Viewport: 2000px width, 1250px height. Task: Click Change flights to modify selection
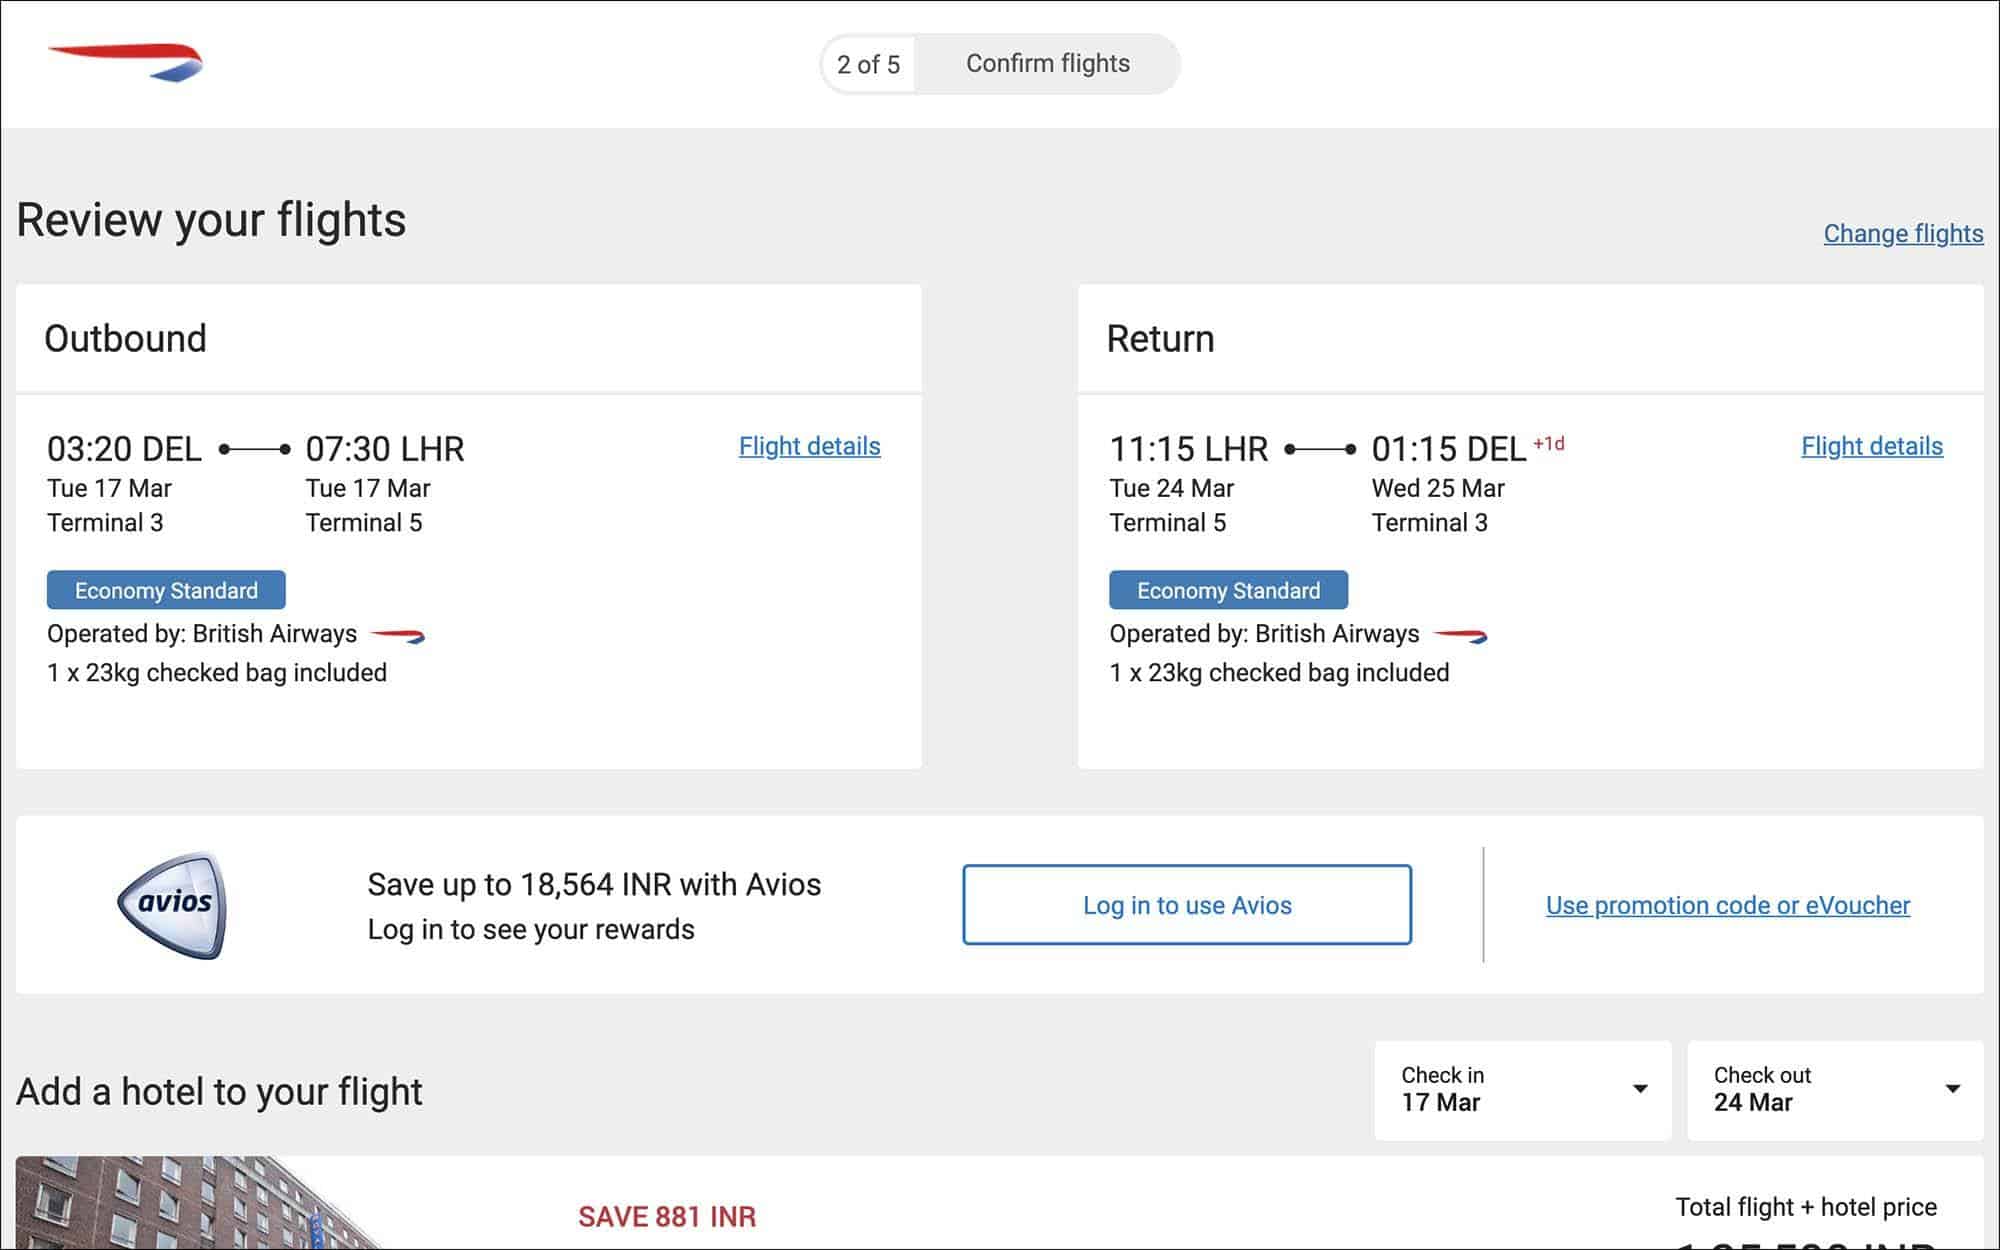point(1903,233)
